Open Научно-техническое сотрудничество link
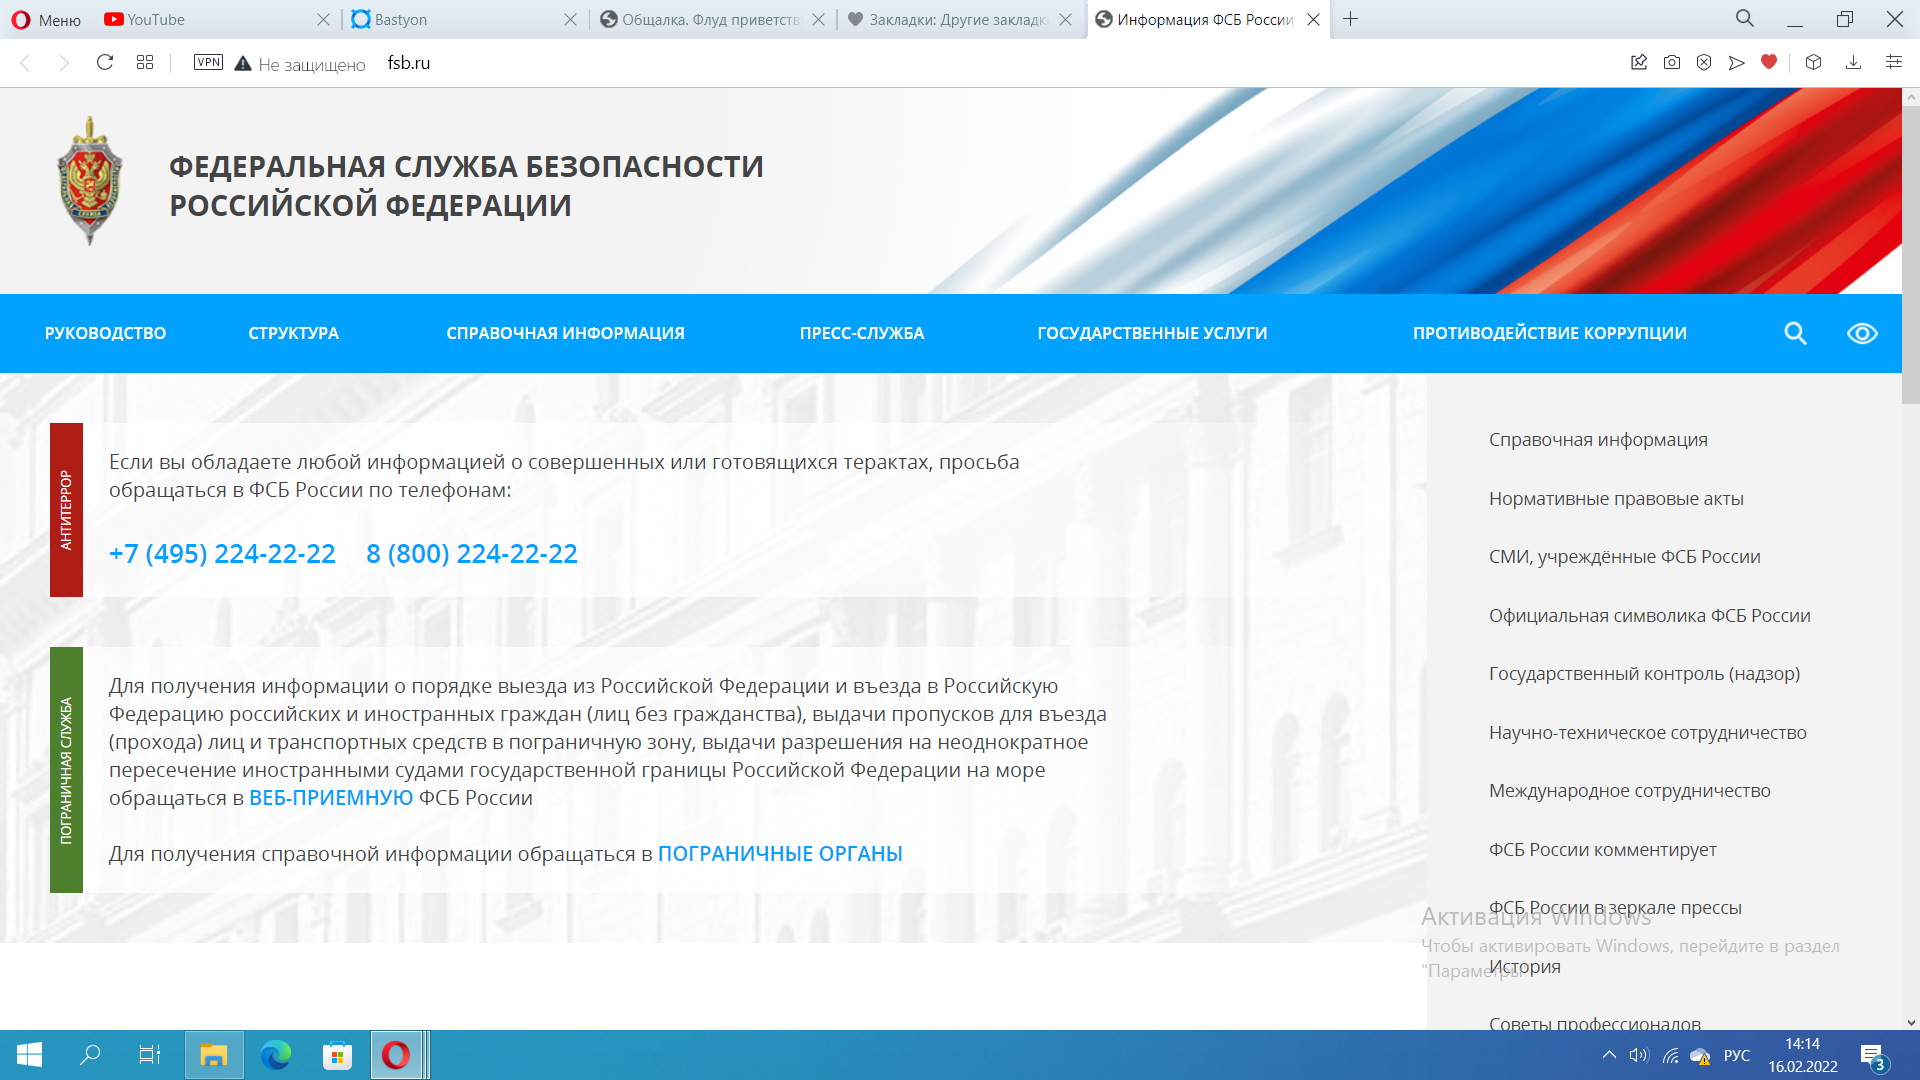The width and height of the screenshot is (1920, 1080). point(1647,733)
